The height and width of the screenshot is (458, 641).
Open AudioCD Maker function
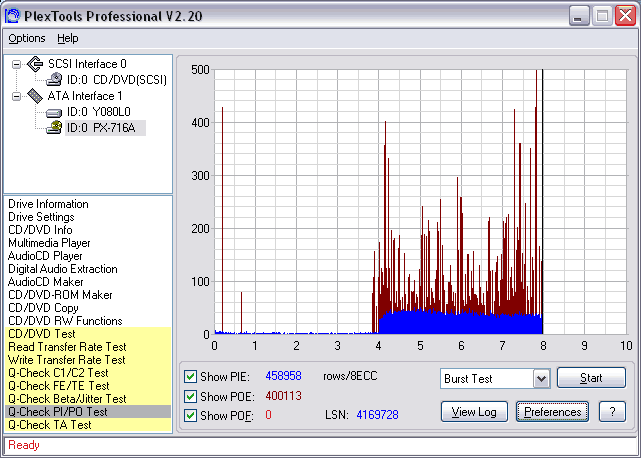point(45,282)
